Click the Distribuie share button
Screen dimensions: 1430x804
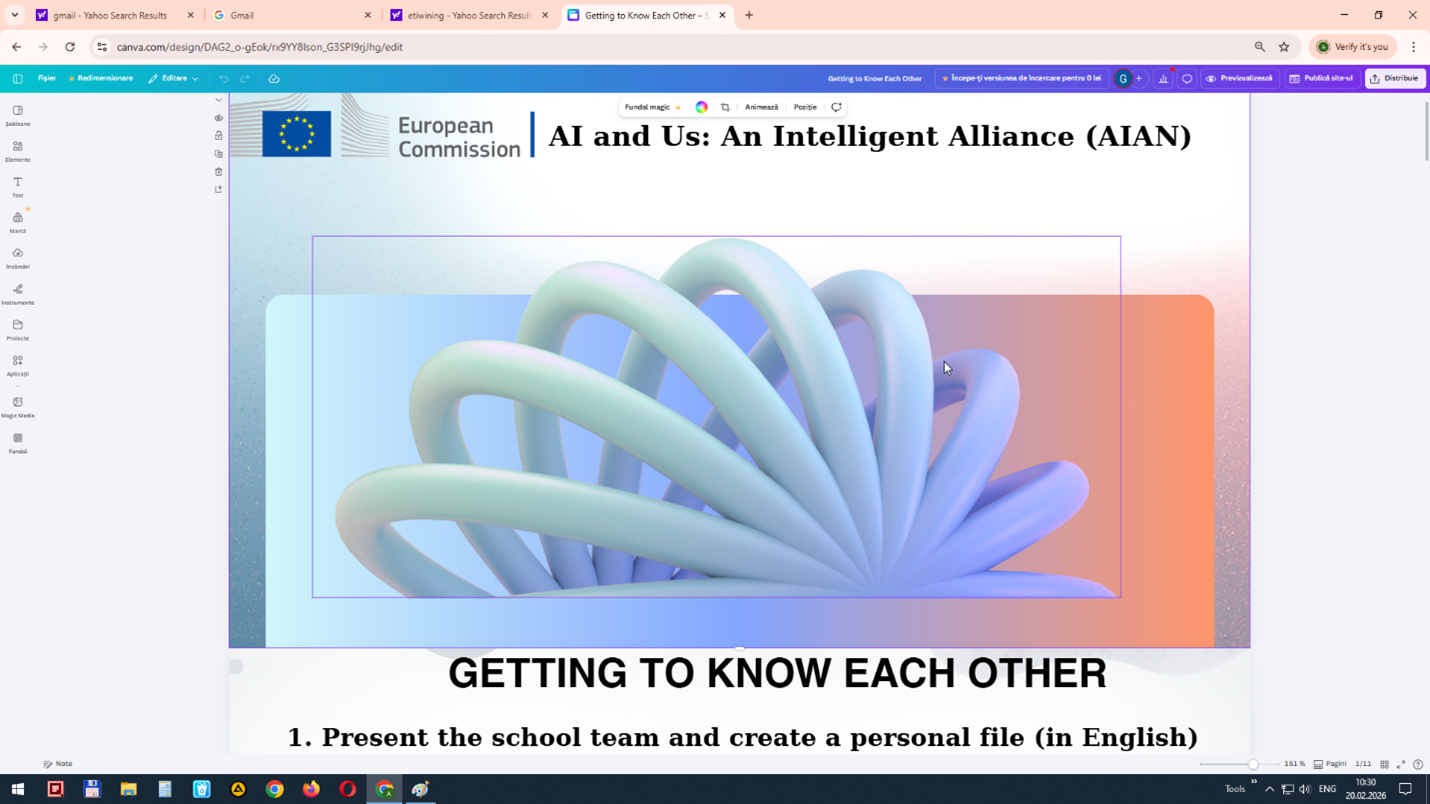click(x=1395, y=78)
